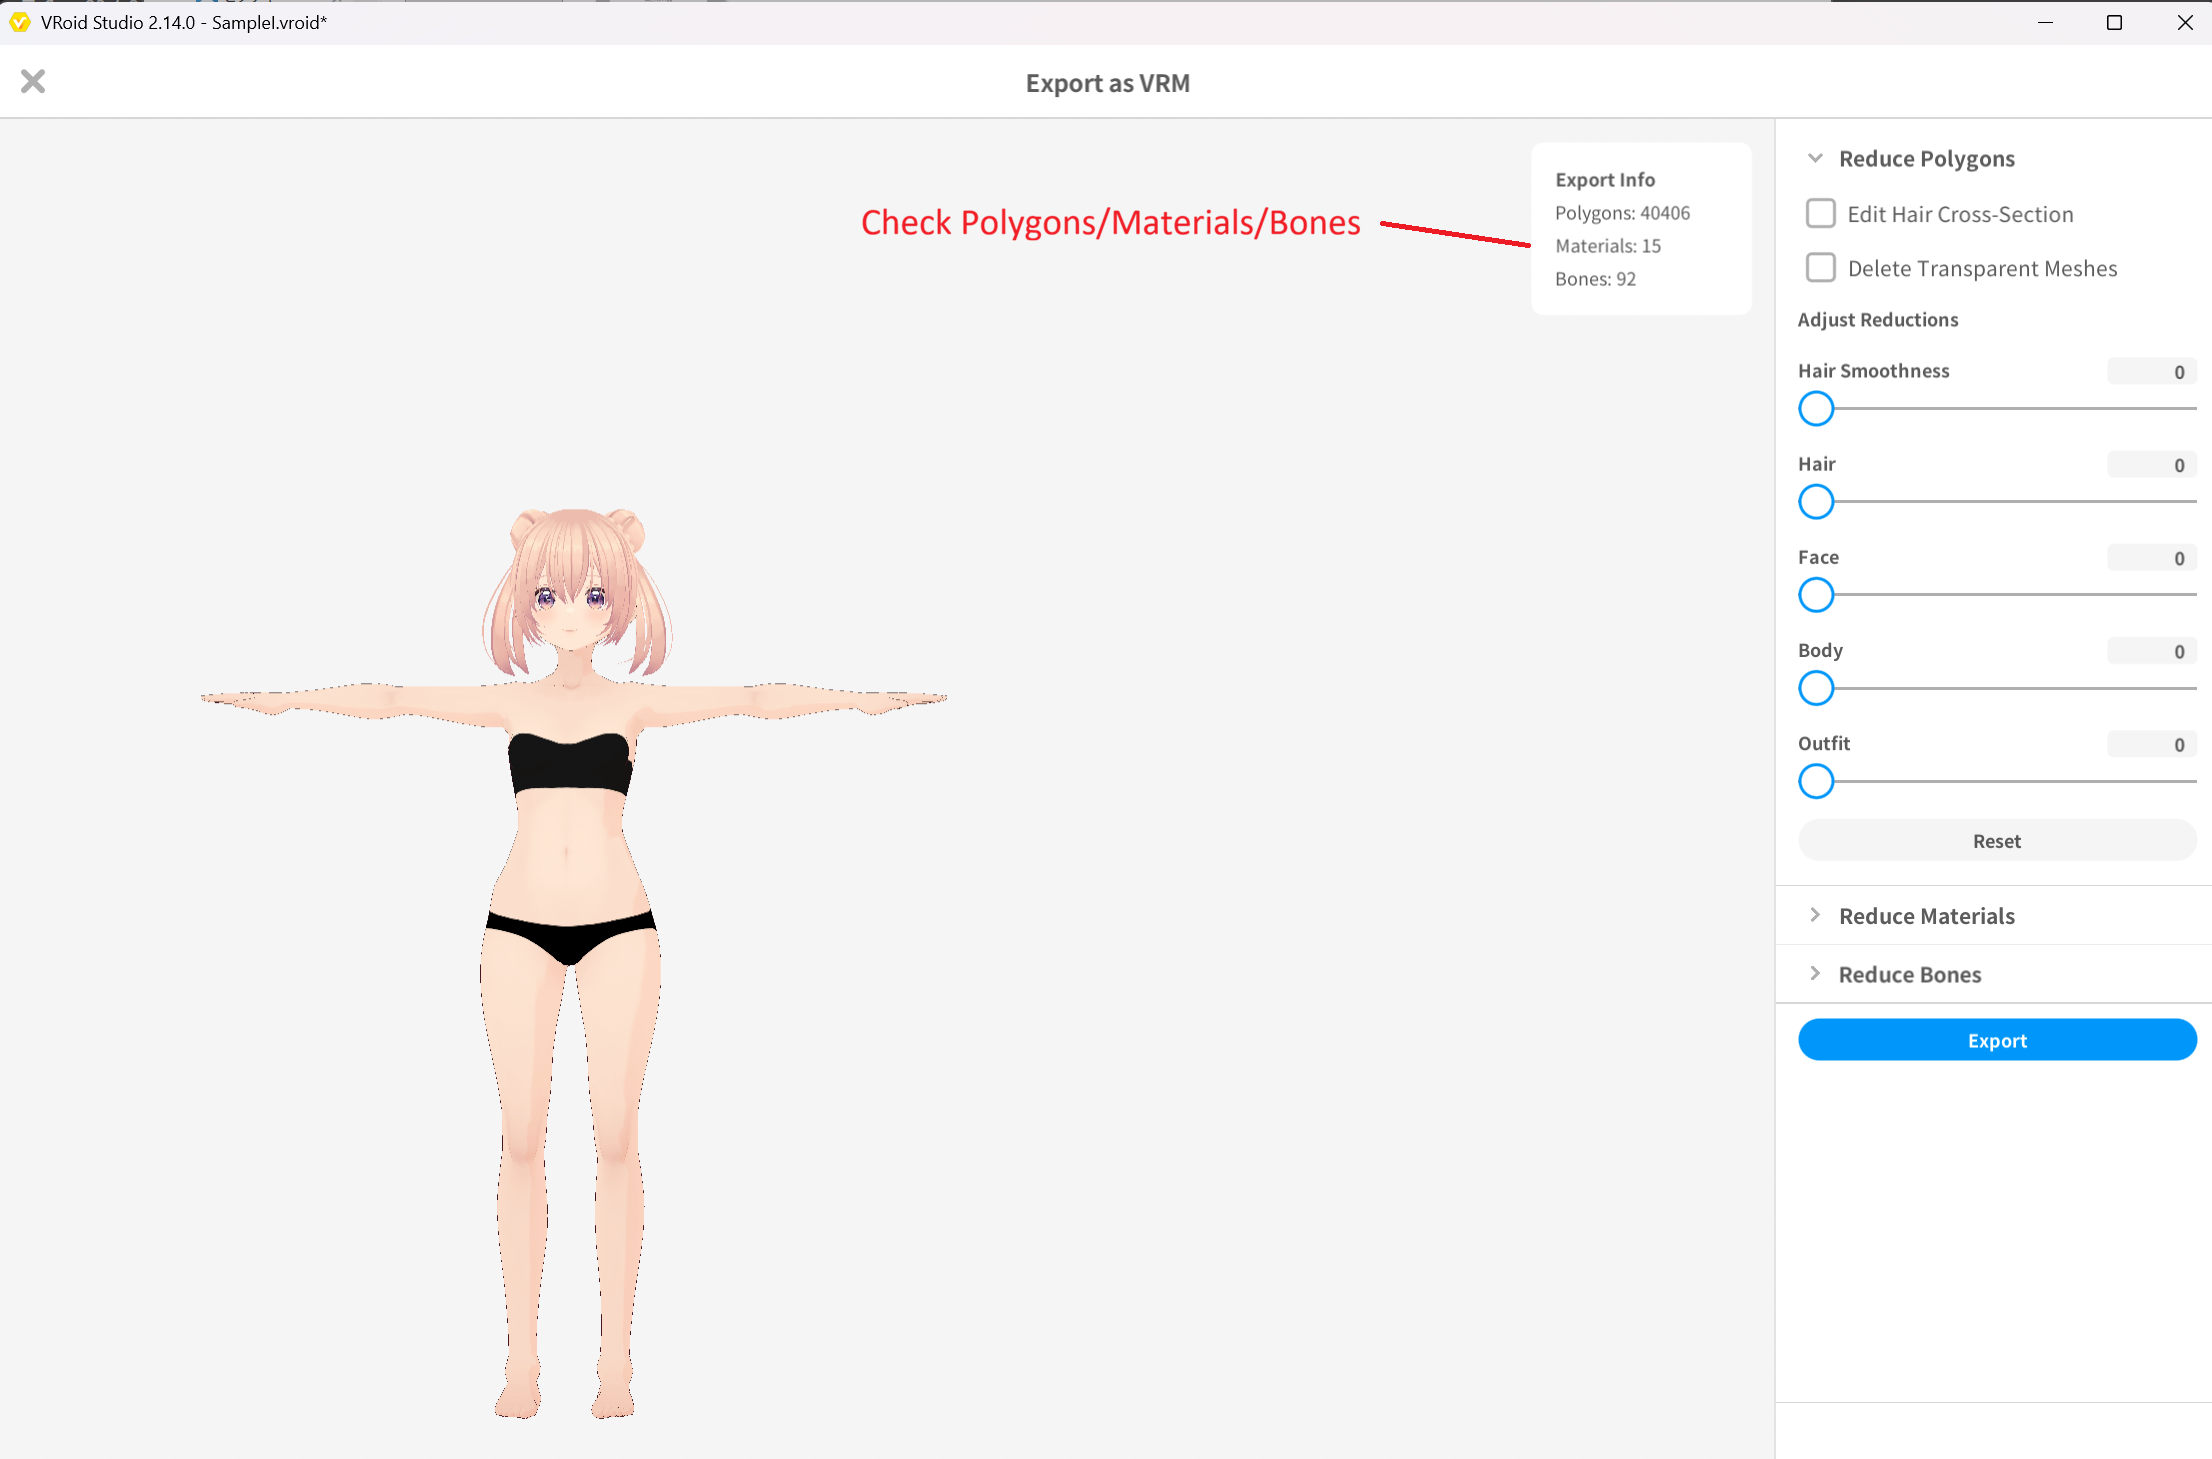The image size is (2212, 1459).
Task: Focus the Body value field
Action: point(2151,650)
